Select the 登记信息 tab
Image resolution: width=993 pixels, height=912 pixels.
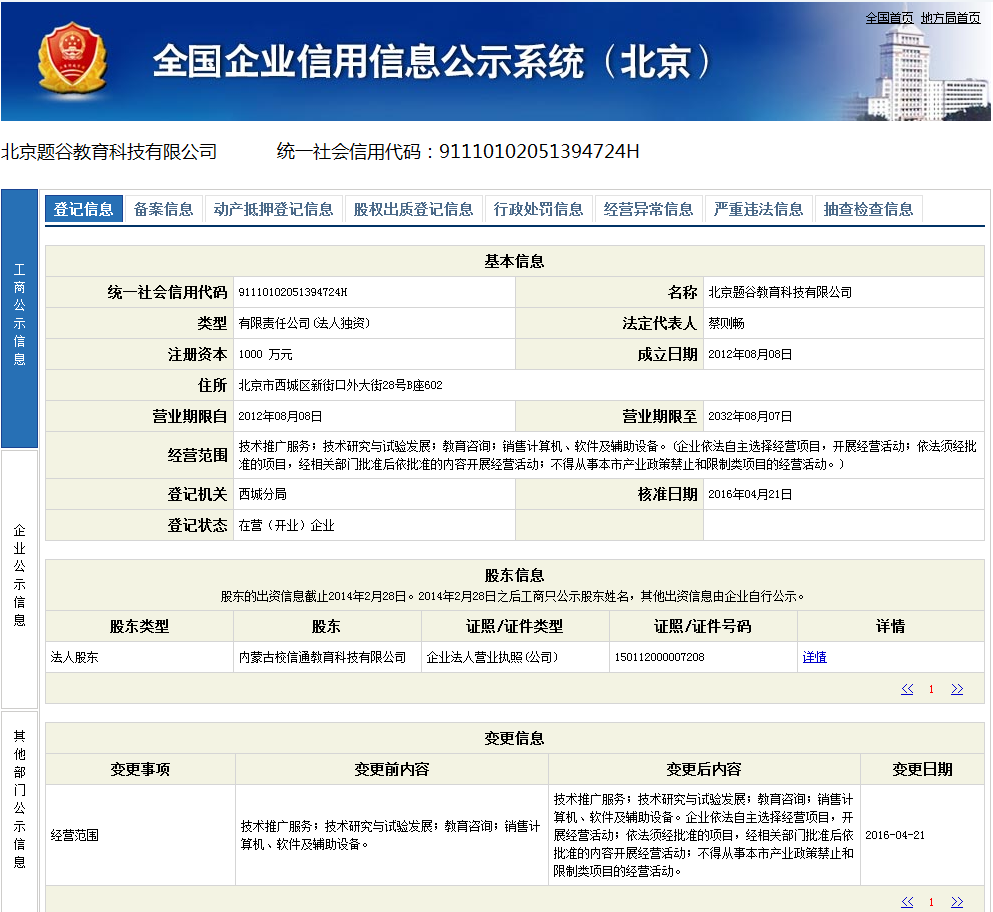pos(84,209)
